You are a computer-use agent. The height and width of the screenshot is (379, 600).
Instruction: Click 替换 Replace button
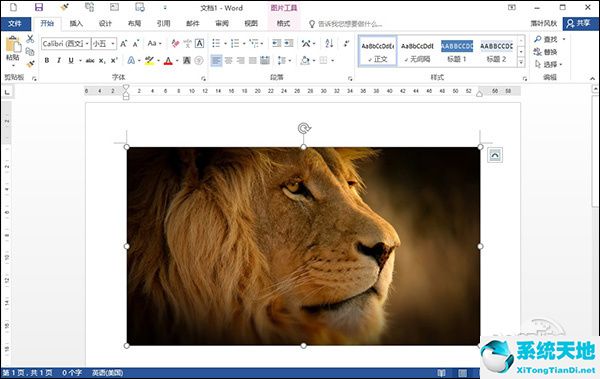(546, 52)
